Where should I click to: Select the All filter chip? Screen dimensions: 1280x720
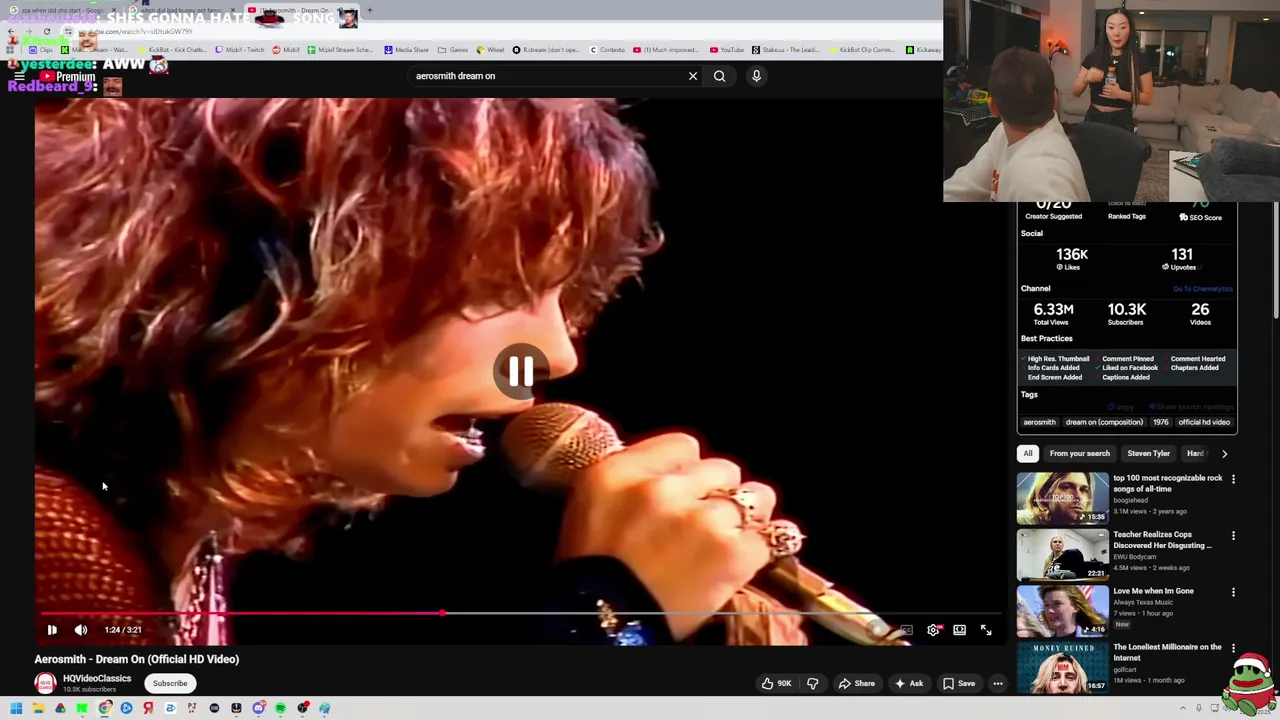1027,454
